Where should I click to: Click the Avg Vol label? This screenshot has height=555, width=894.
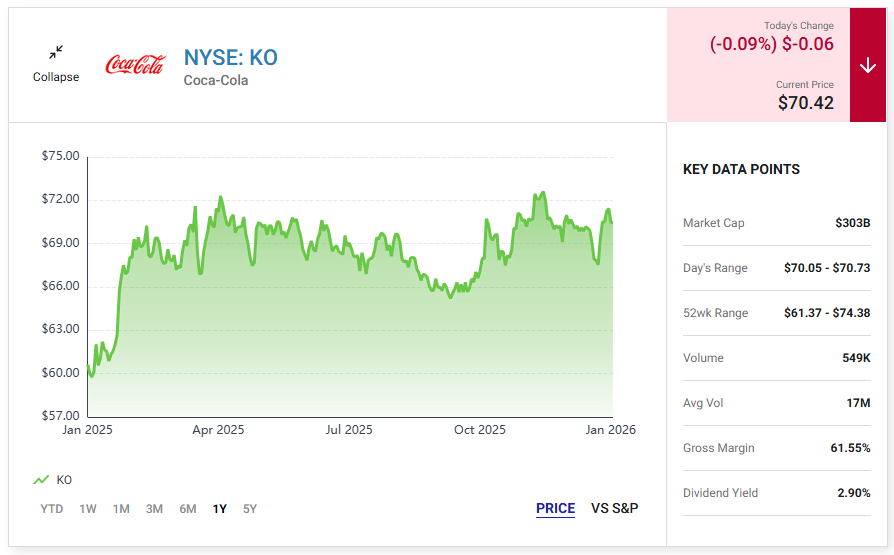coord(703,403)
